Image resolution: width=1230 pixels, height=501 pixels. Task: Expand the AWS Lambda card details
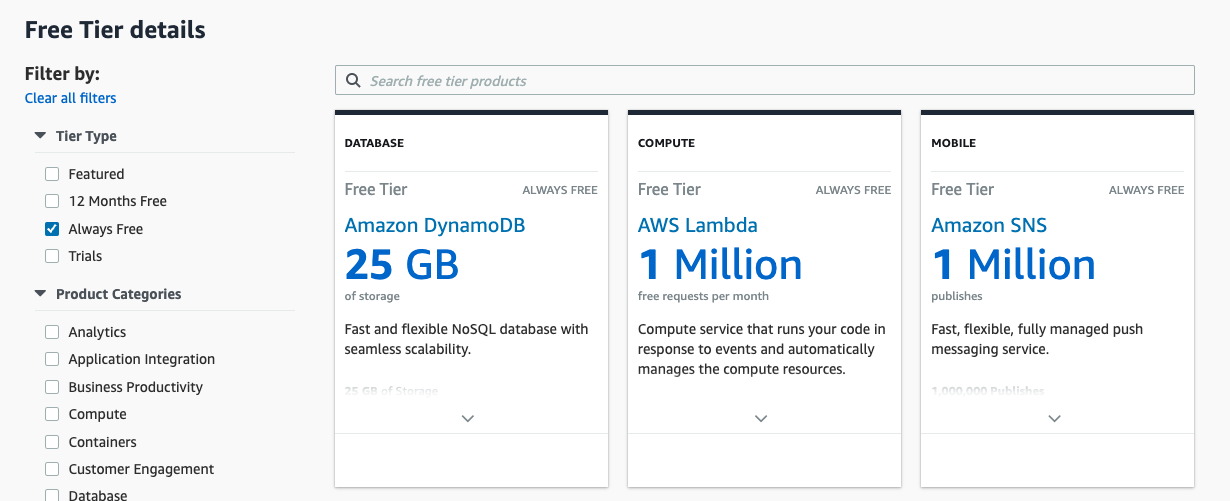pyautogui.click(x=761, y=419)
